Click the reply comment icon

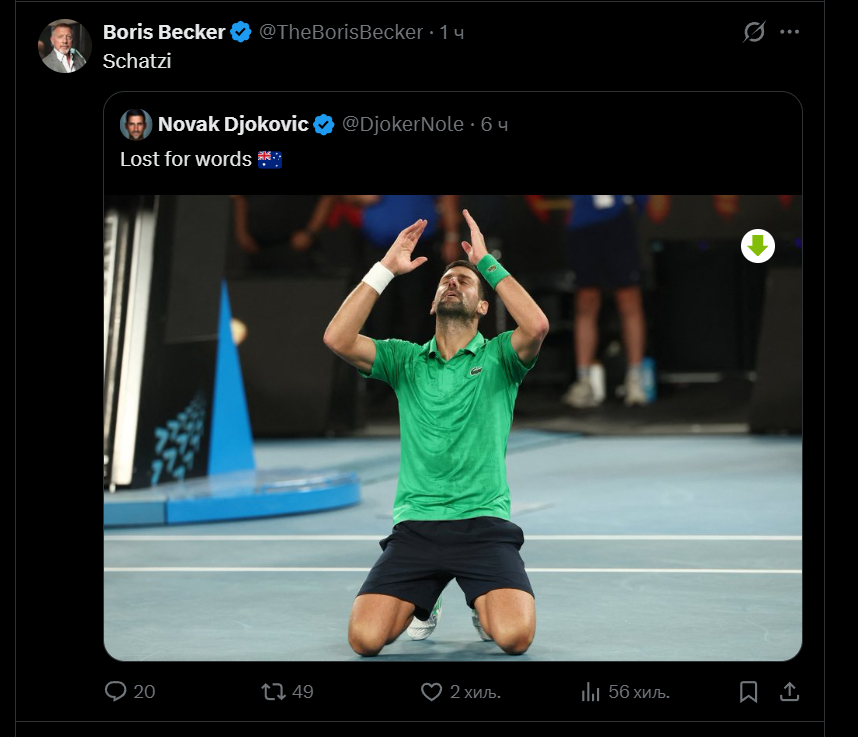pyautogui.click(x=115, y=691)
